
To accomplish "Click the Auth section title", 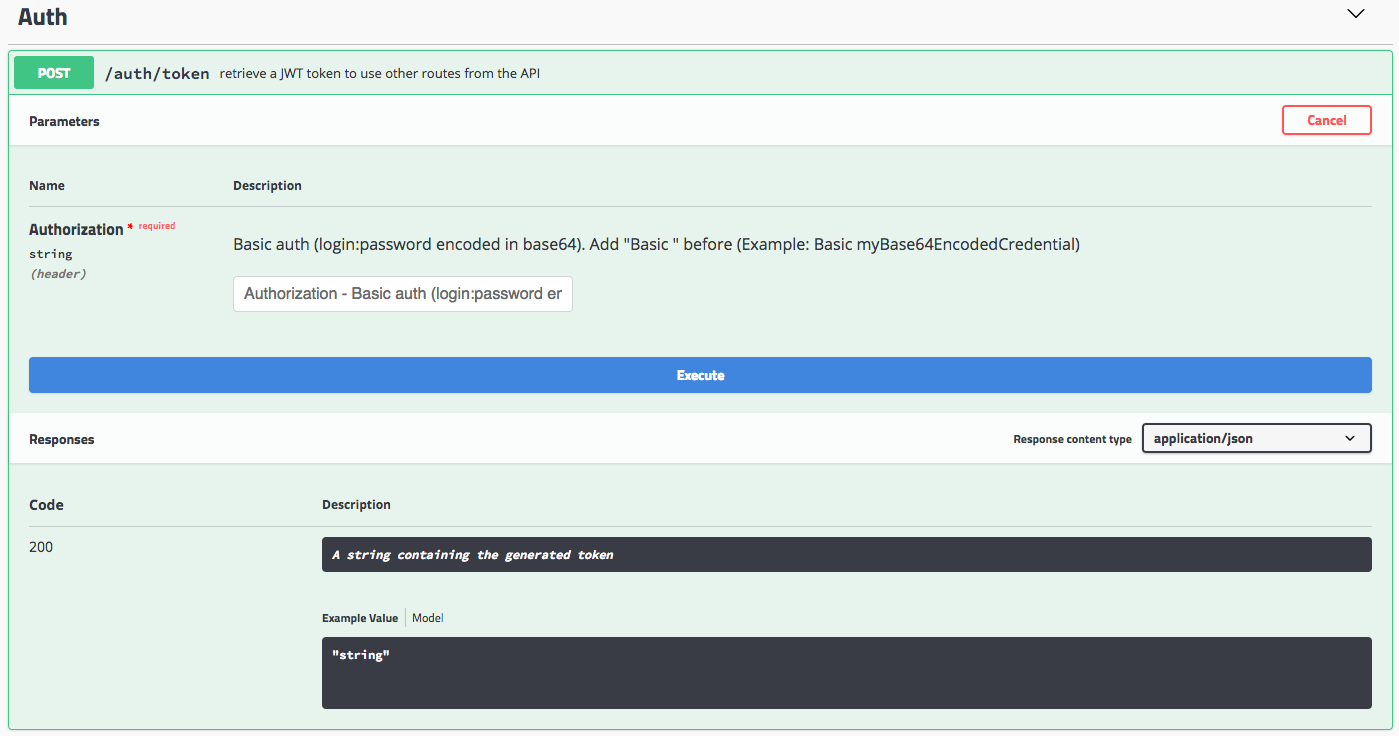I will point(42,16).
